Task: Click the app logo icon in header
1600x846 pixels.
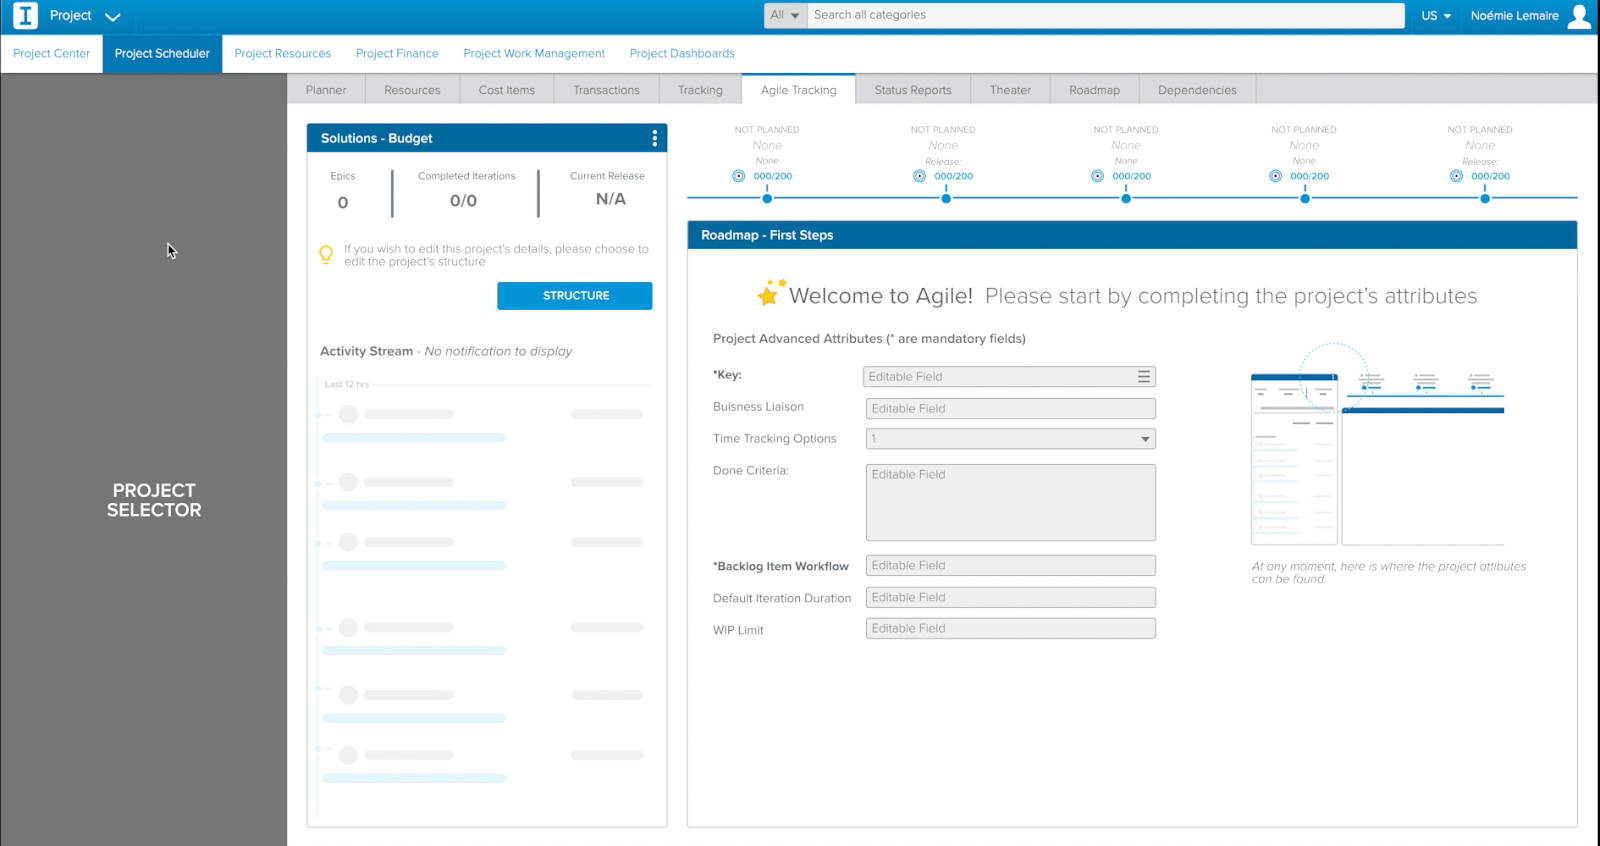Action: [25, 16]
